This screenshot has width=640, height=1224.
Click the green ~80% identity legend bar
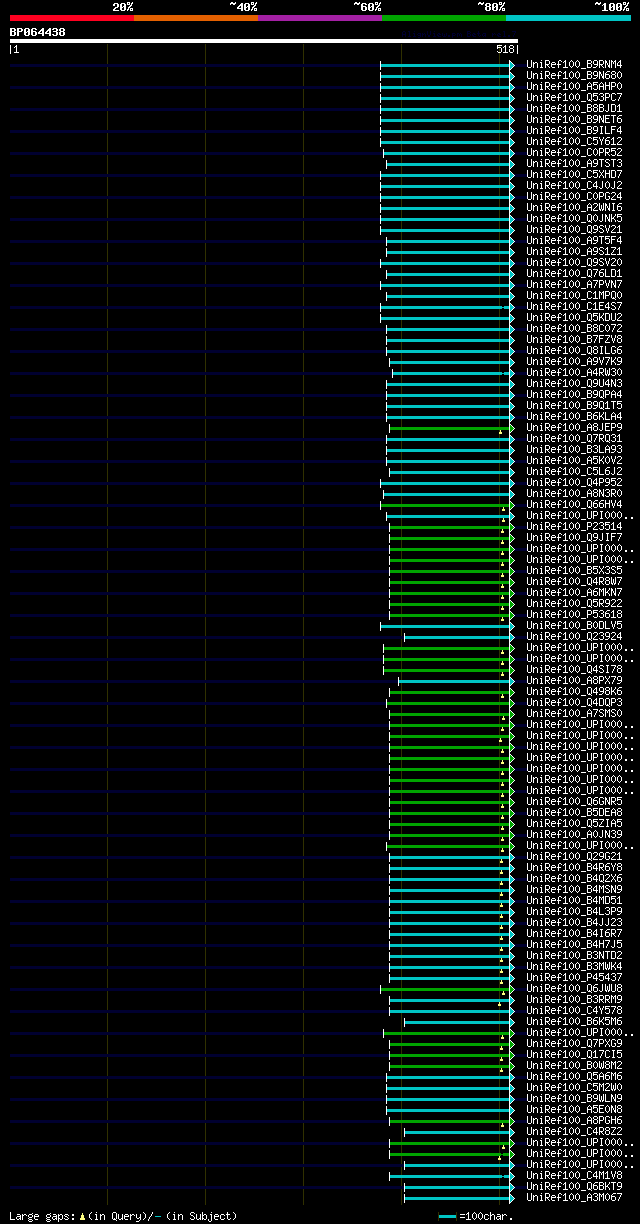pyautogui.click(x=444, y=18)
